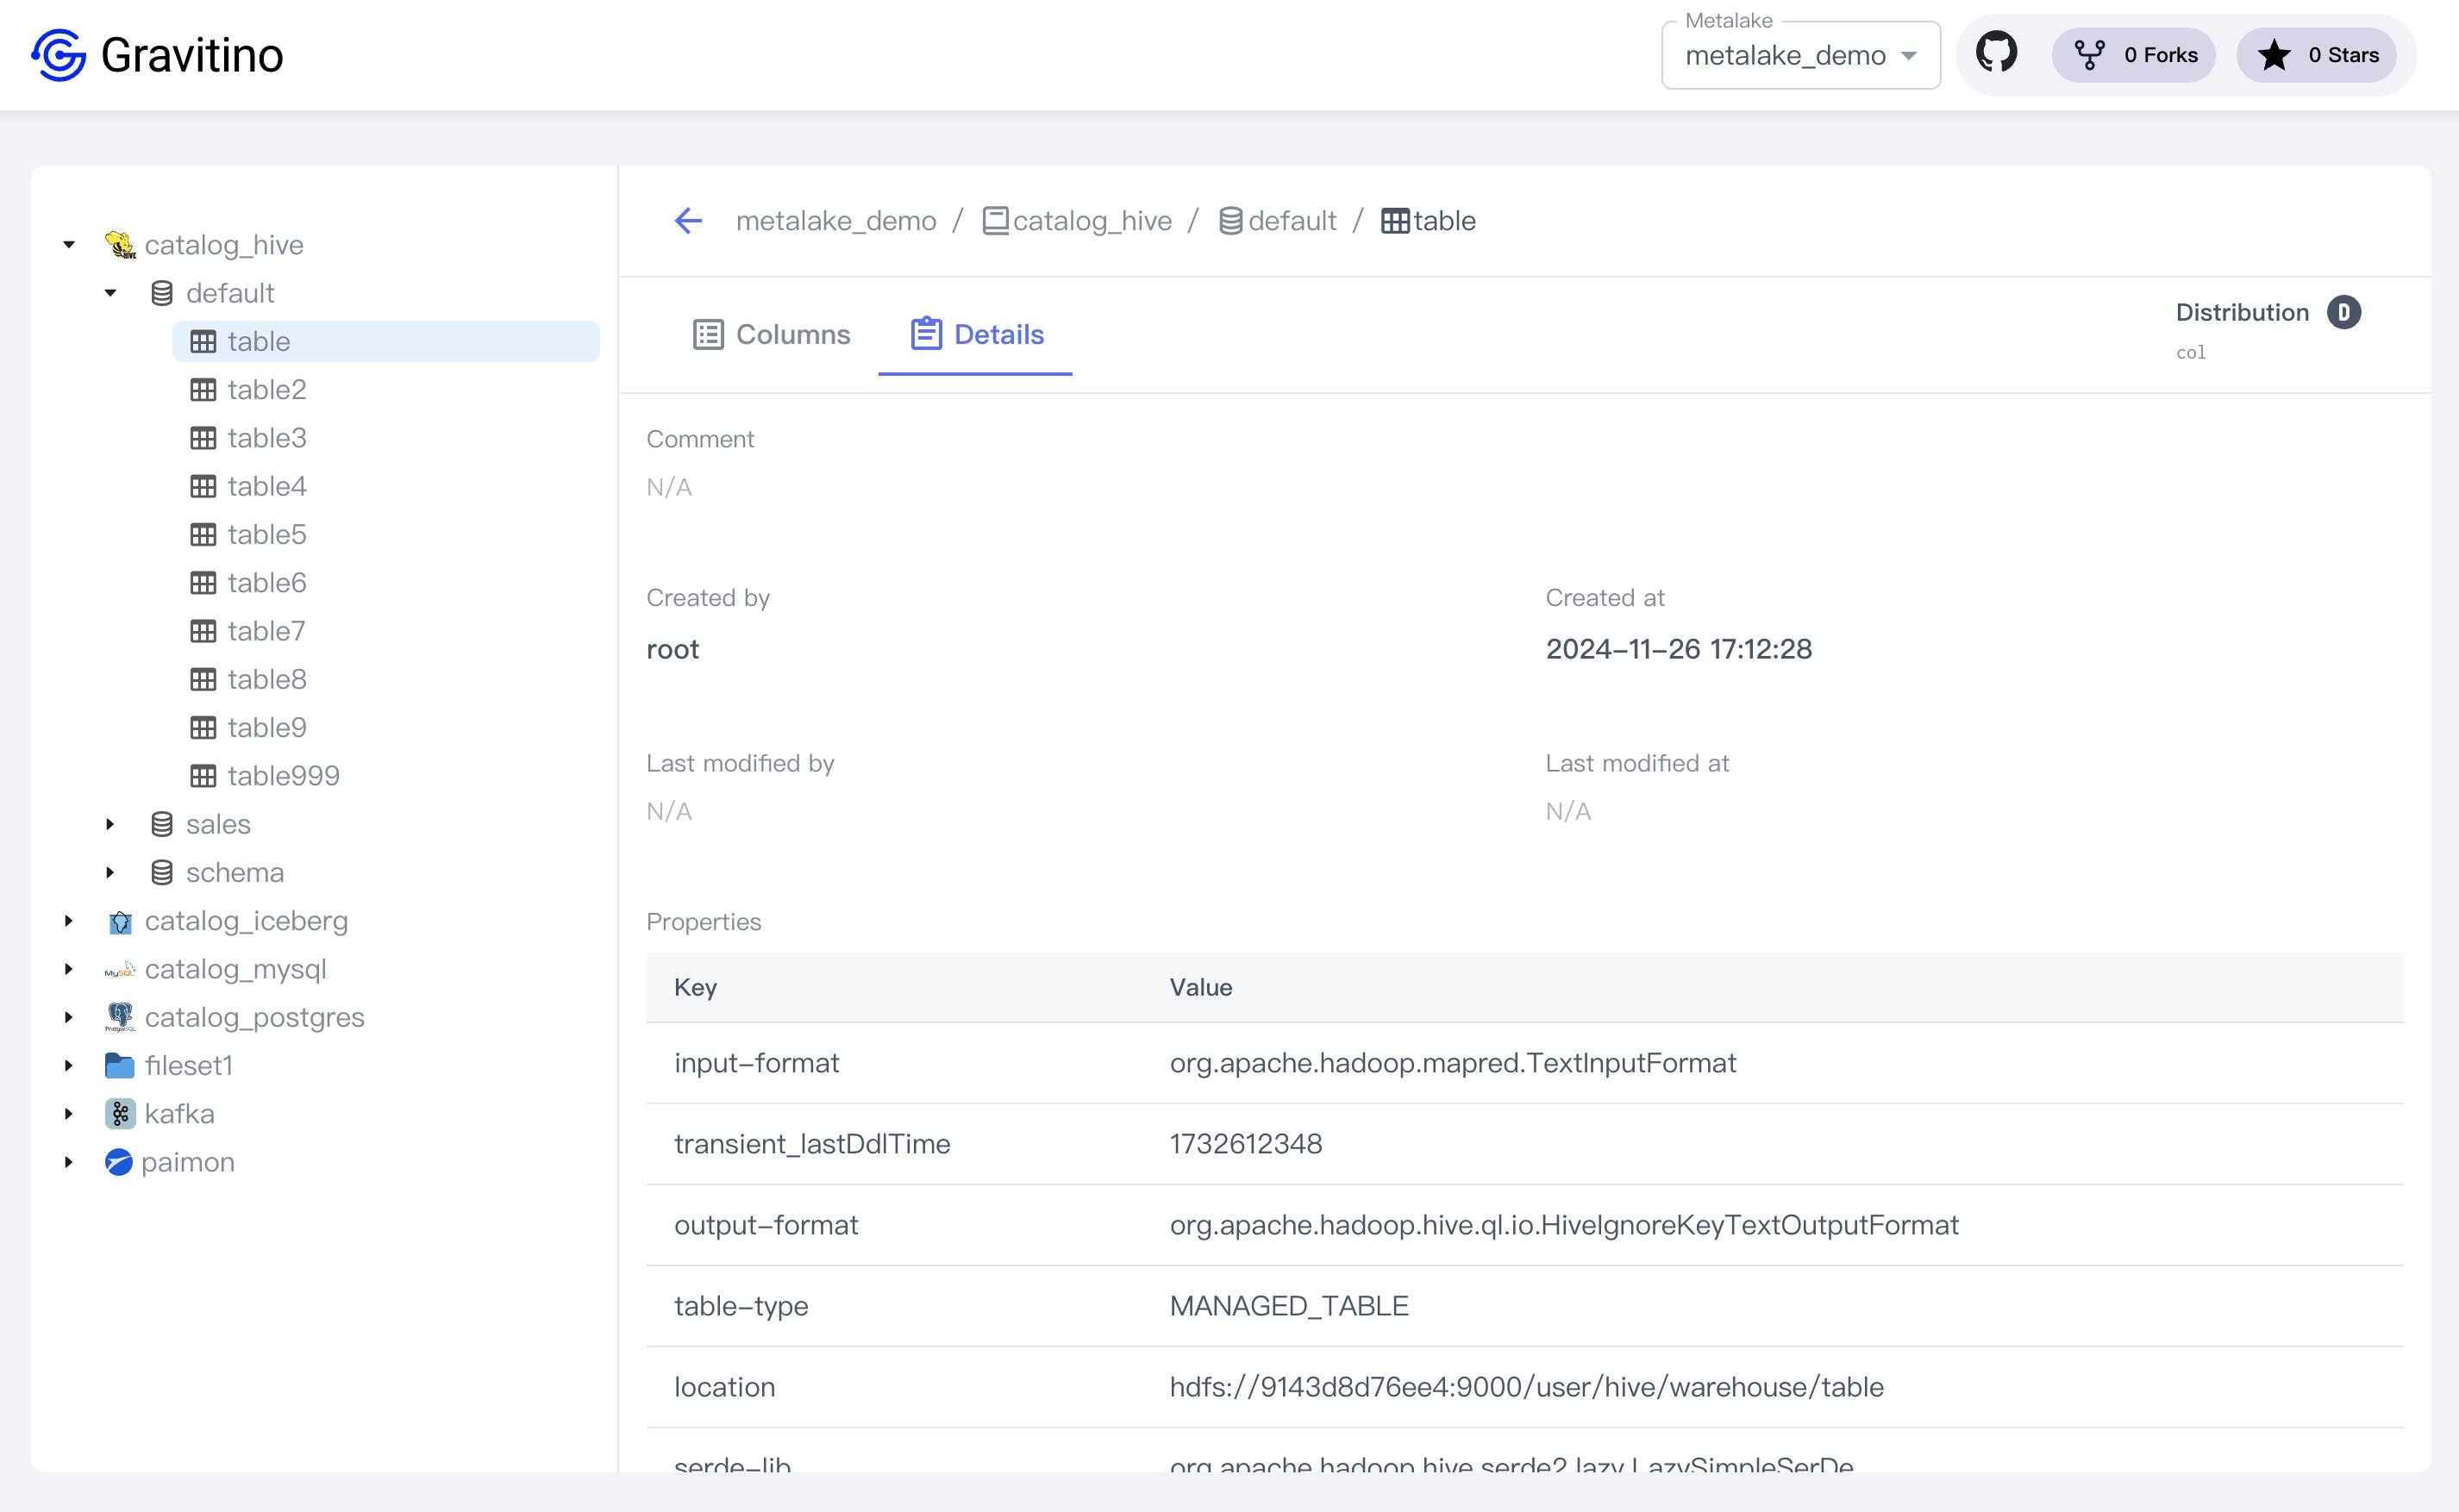The image size is (2459, 1512).
Task: Click the fileset1 folder icon
Action: (120, 1066)
